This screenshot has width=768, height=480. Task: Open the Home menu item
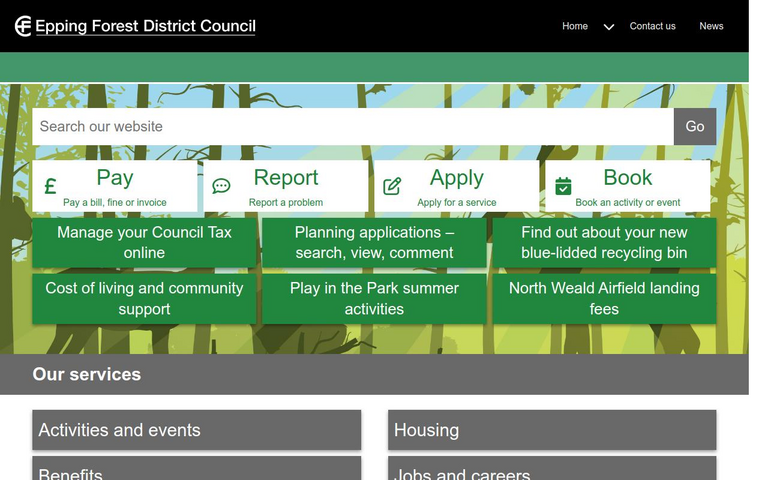click(x=575, y=26)
